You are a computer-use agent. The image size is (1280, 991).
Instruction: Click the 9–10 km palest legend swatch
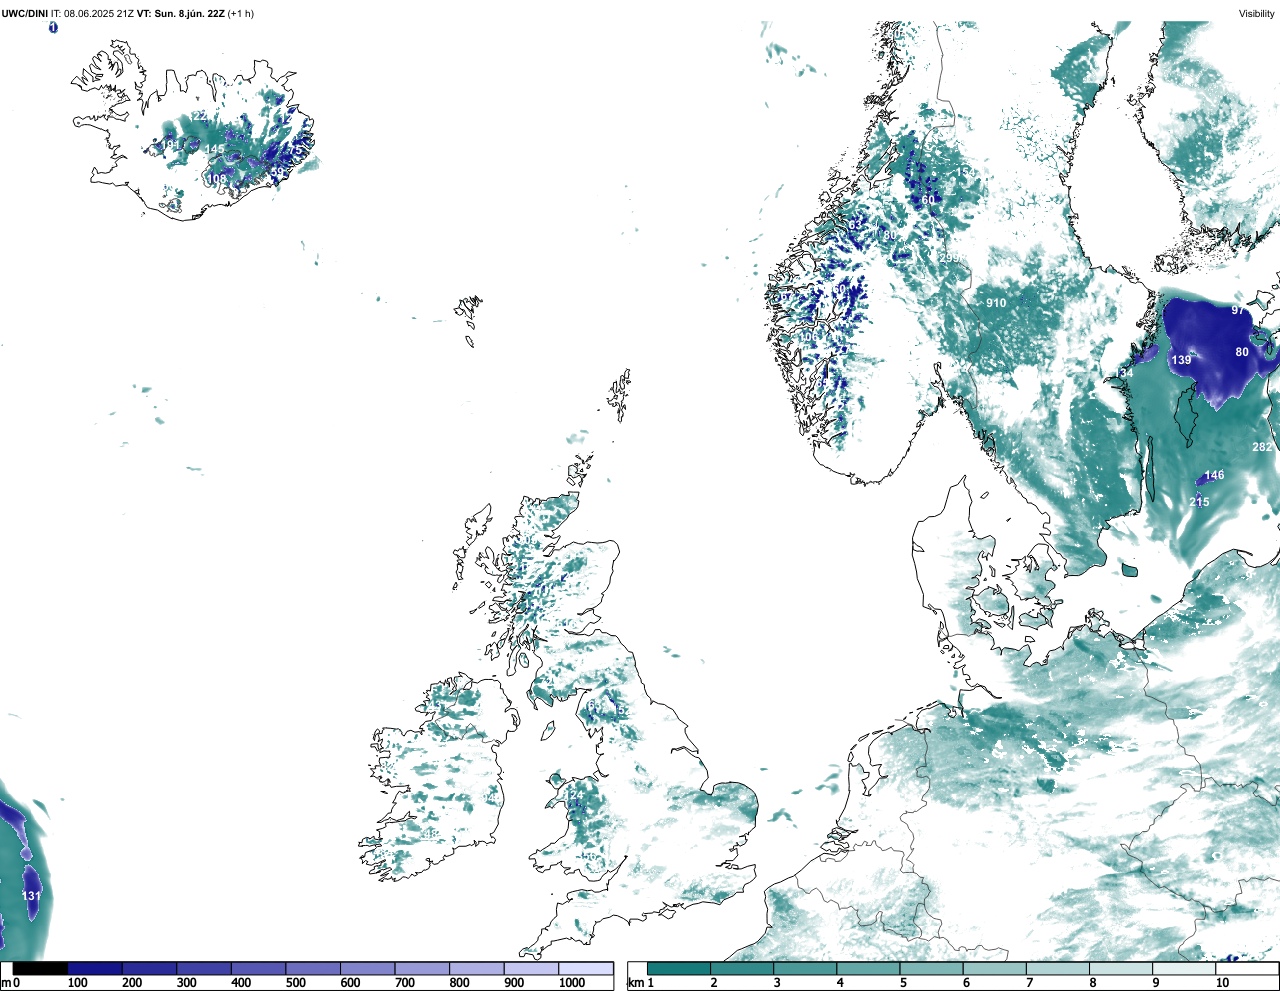click(1185, 969)
